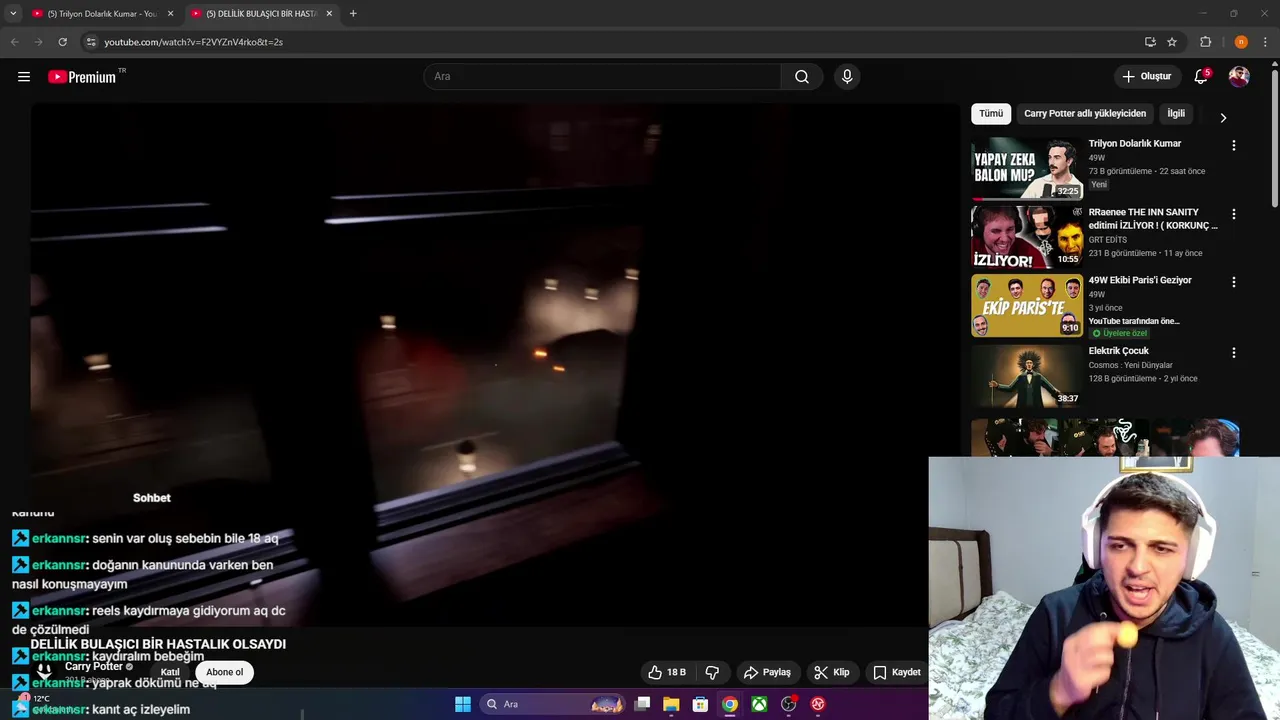Select the Tümü filter chip
The image size is (1280, 720).
point(991,114)
